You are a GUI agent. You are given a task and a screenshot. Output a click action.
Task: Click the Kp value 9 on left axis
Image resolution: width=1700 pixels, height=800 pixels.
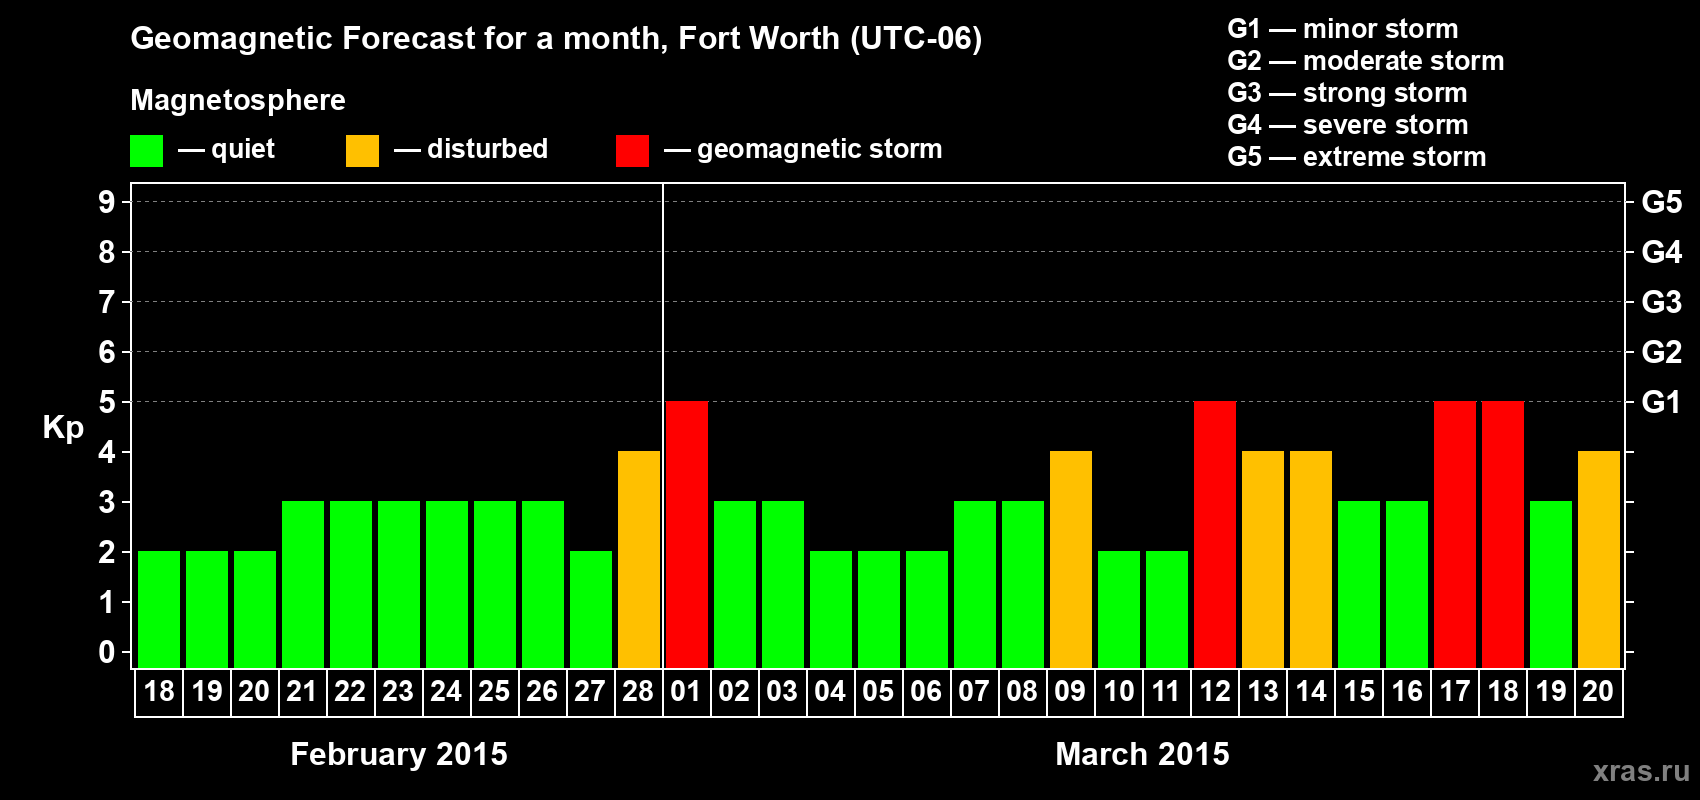107,202
